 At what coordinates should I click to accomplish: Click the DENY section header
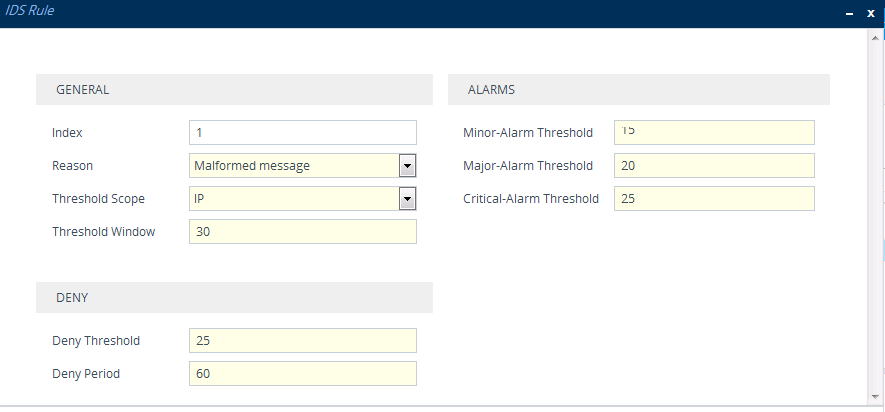234,298
